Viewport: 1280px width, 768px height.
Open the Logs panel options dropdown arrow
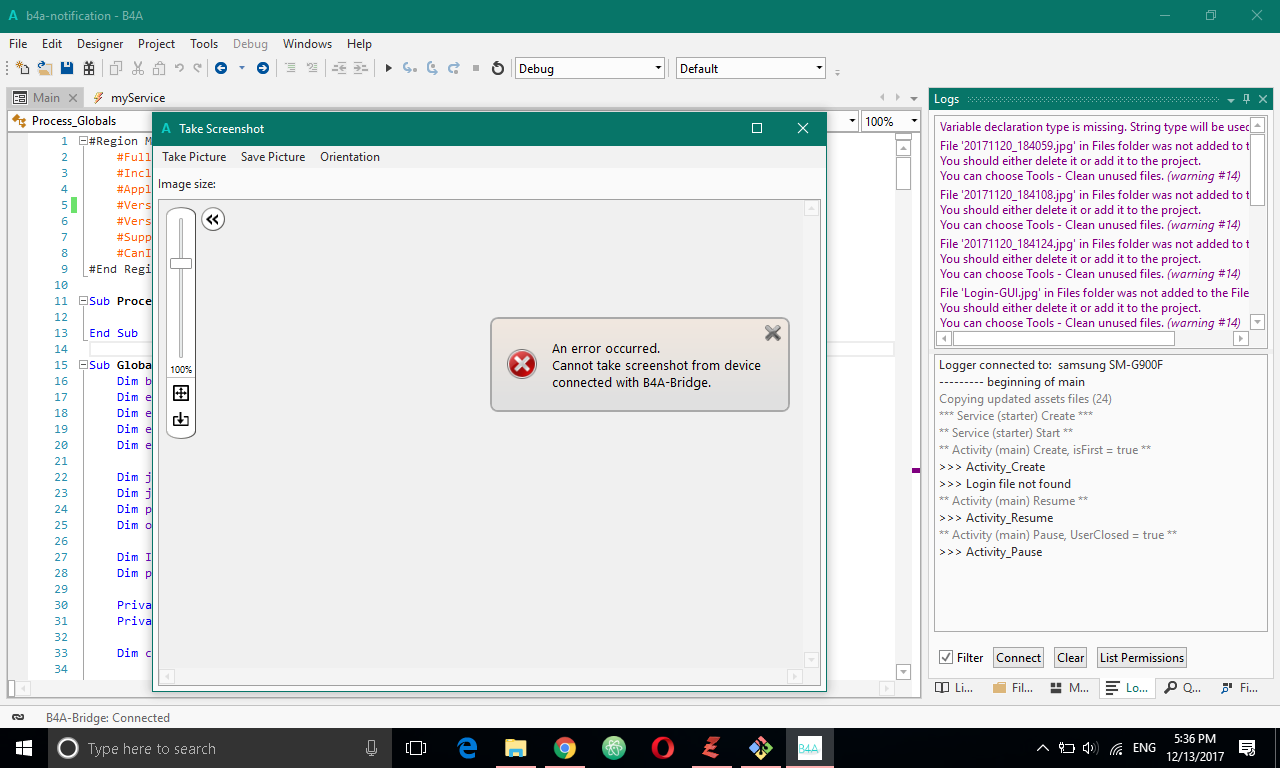1230,99
